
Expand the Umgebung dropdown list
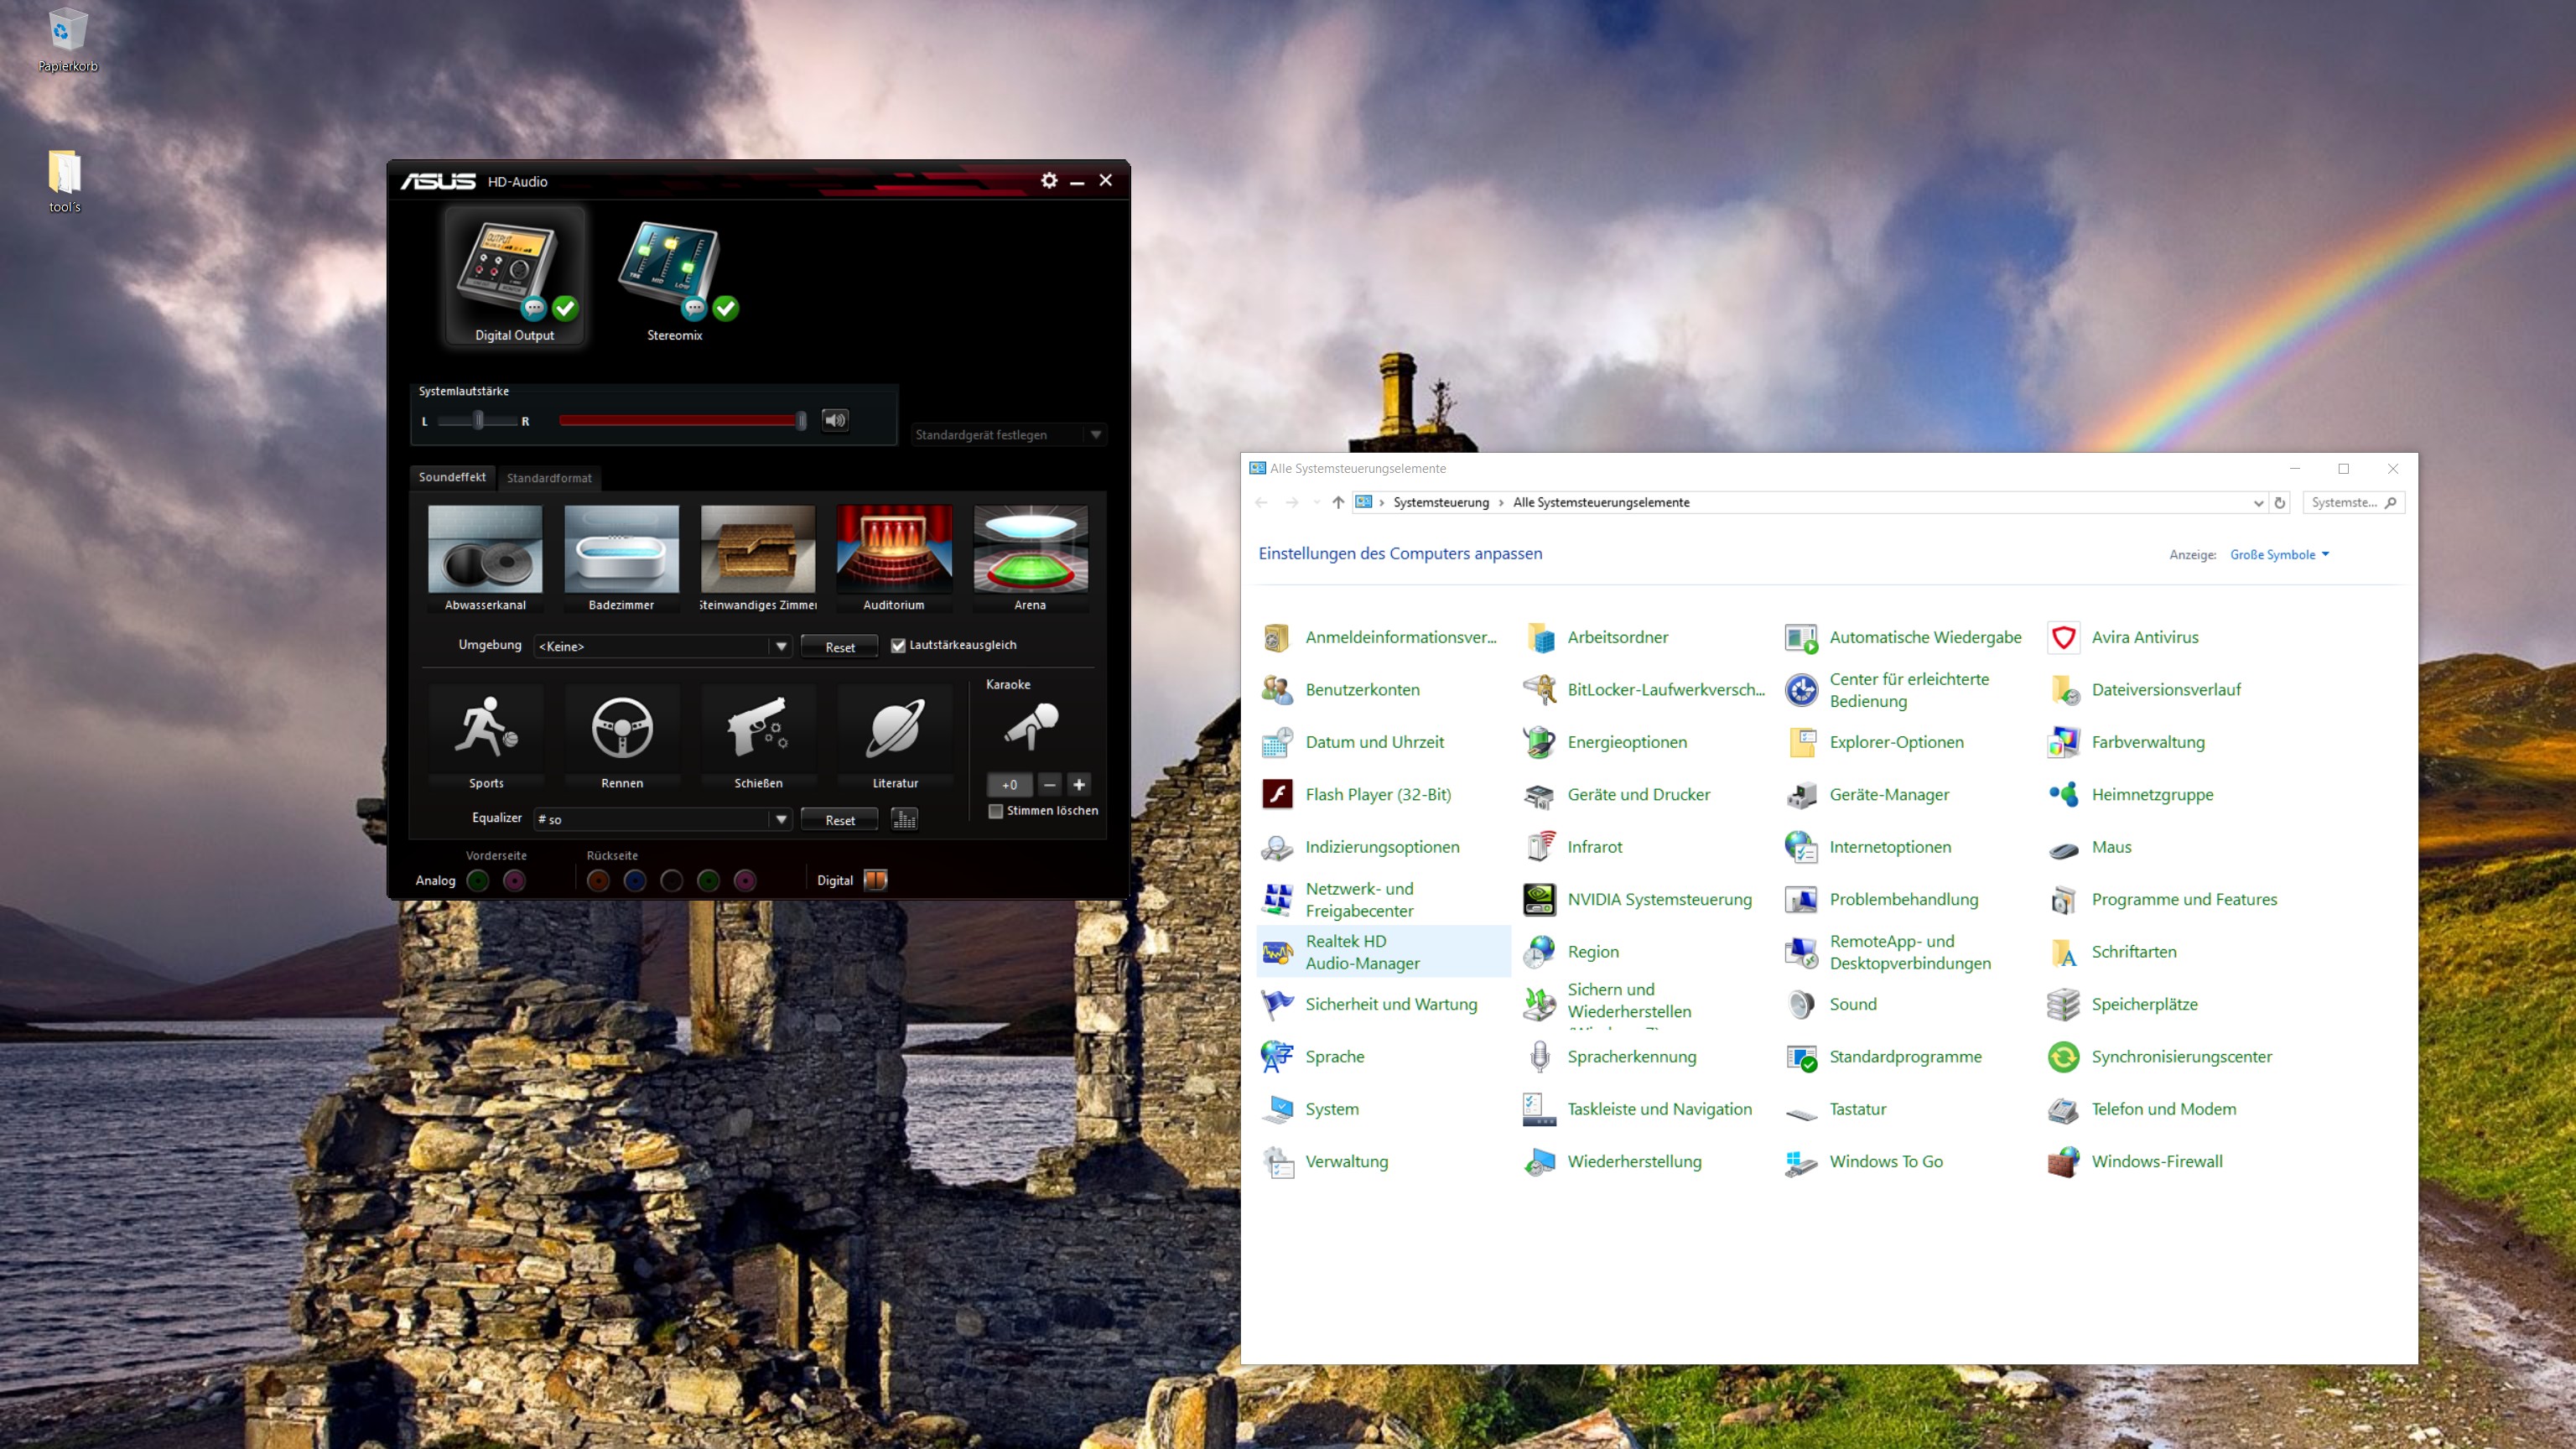click(781, 646)
